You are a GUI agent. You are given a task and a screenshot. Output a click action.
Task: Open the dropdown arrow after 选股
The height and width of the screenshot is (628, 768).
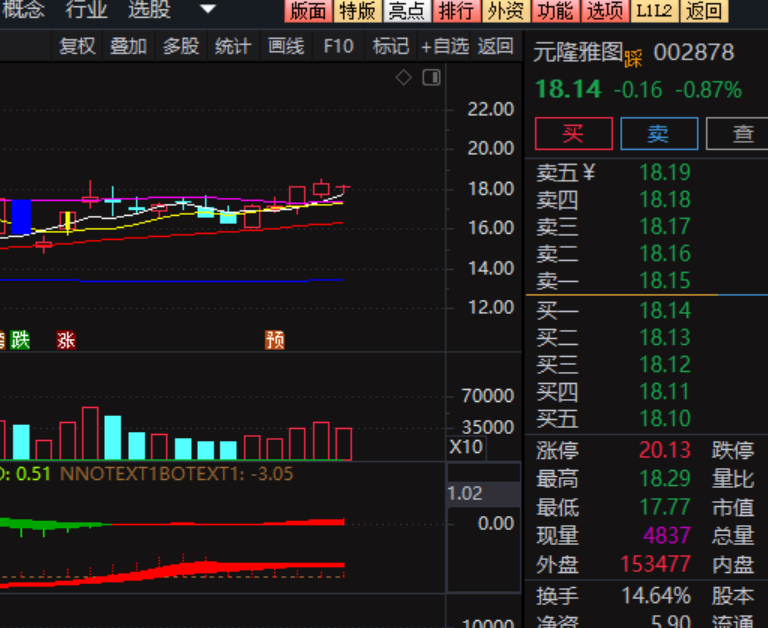(208, 10)
